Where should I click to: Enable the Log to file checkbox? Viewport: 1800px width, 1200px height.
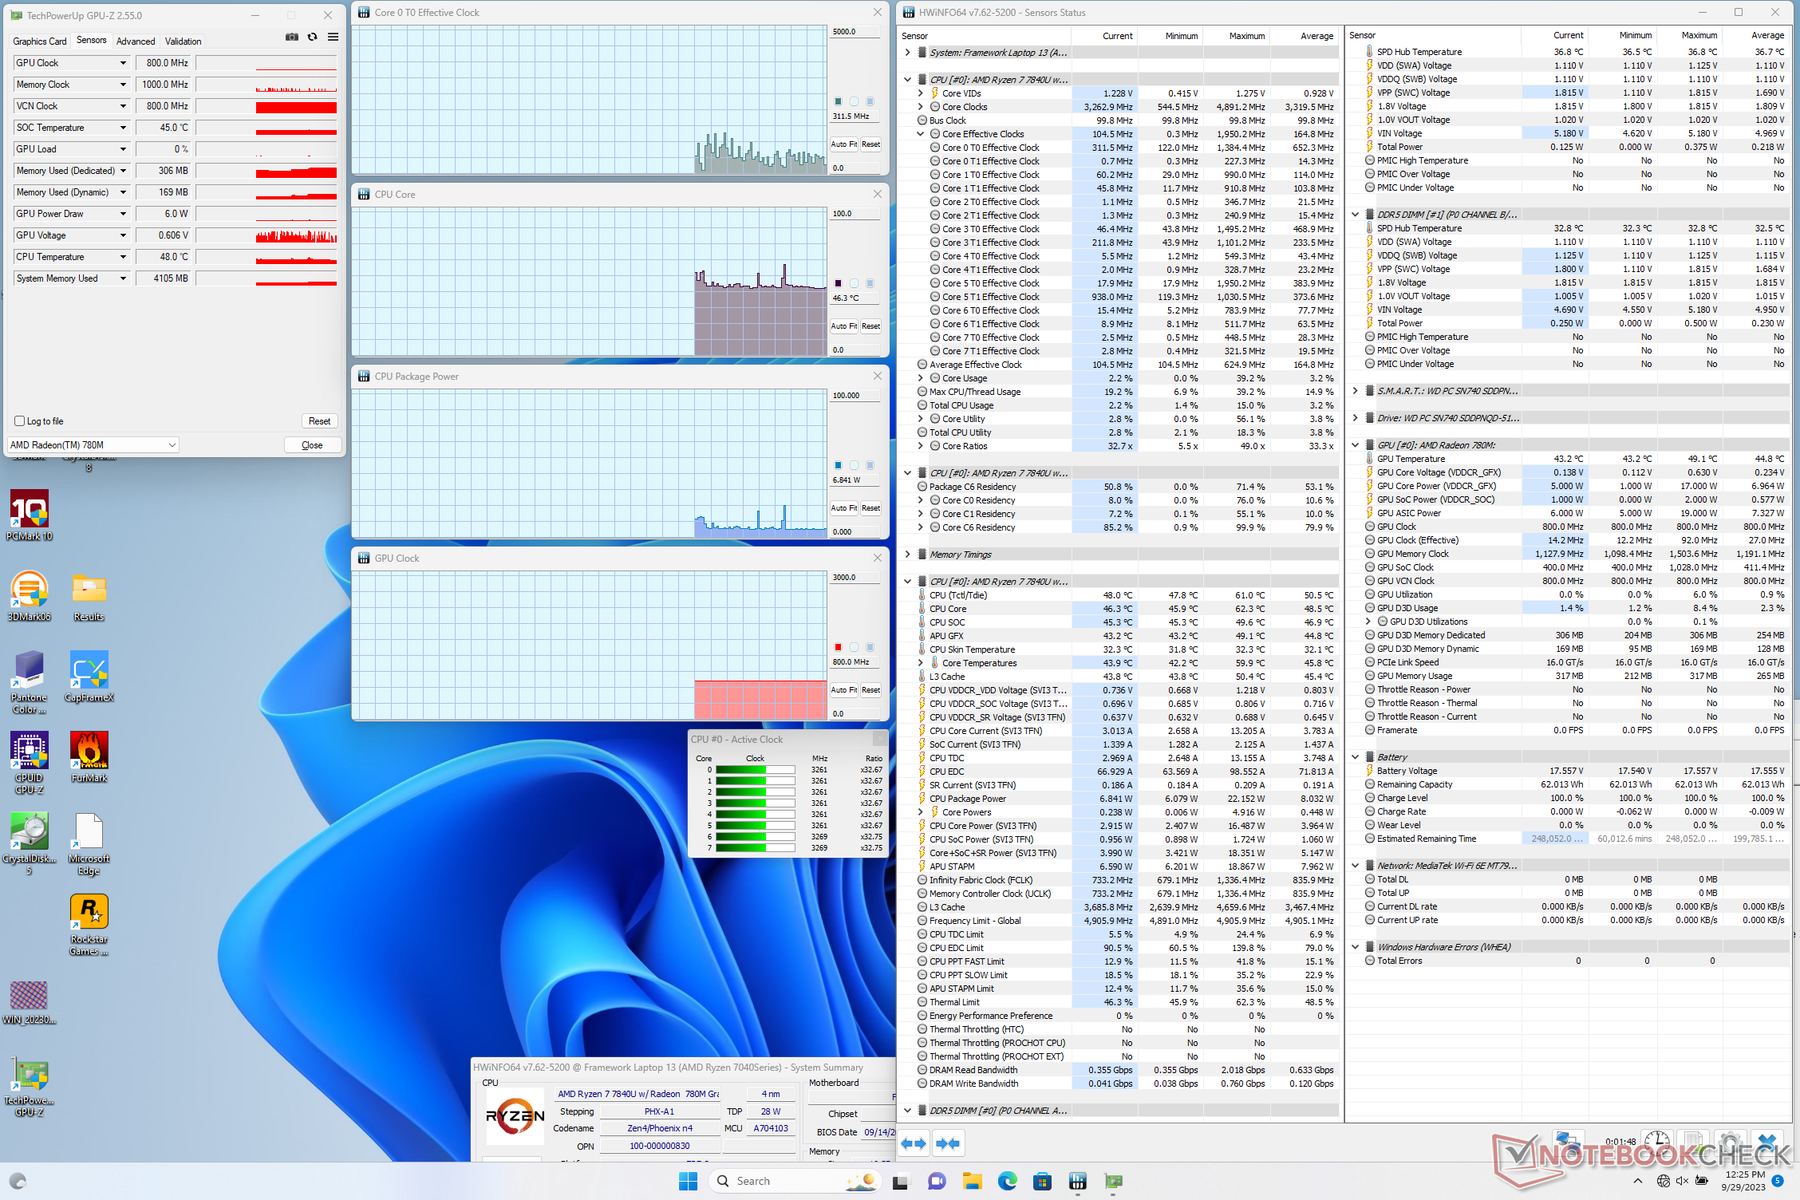(20, 421)
